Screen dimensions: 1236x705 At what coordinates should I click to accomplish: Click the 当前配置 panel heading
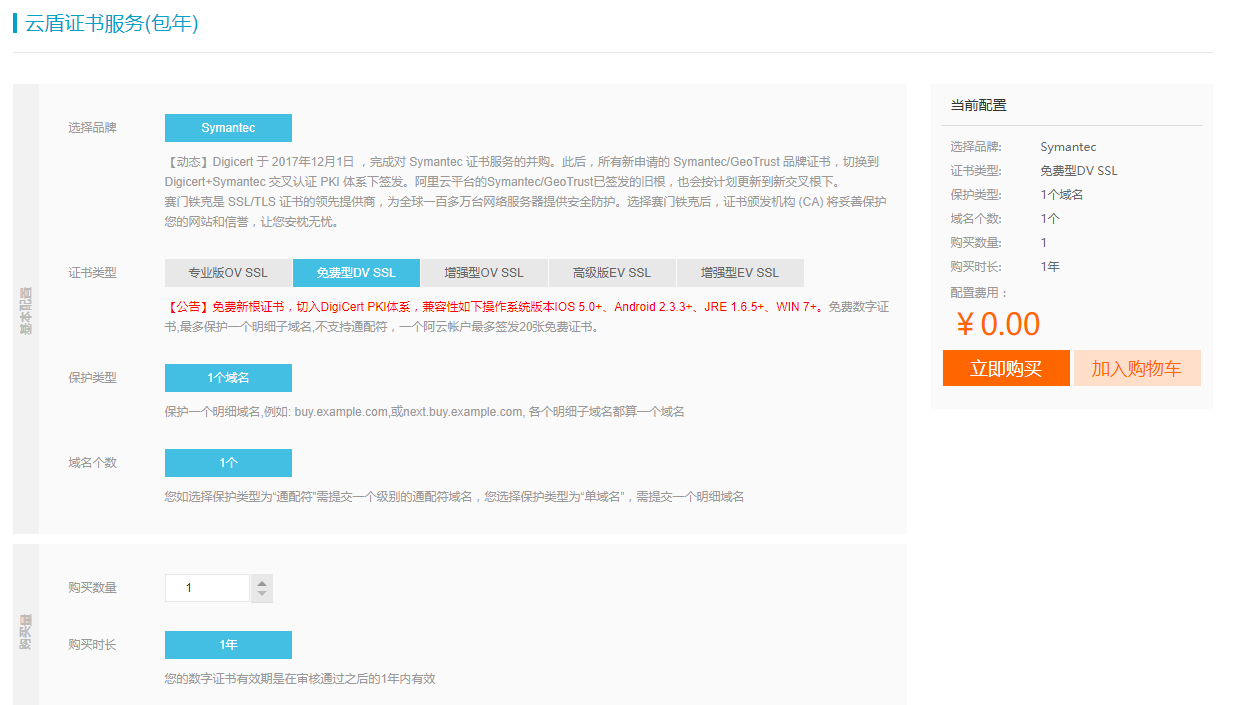[978, 105]
